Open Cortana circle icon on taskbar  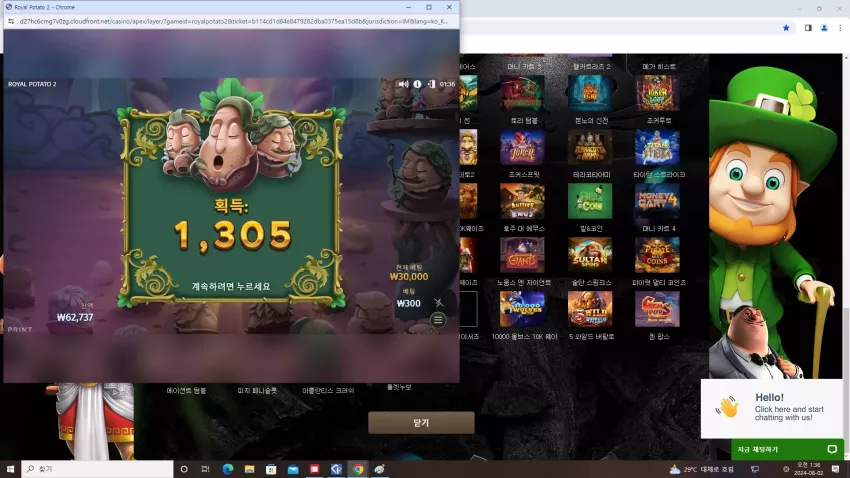pos(184,469)
